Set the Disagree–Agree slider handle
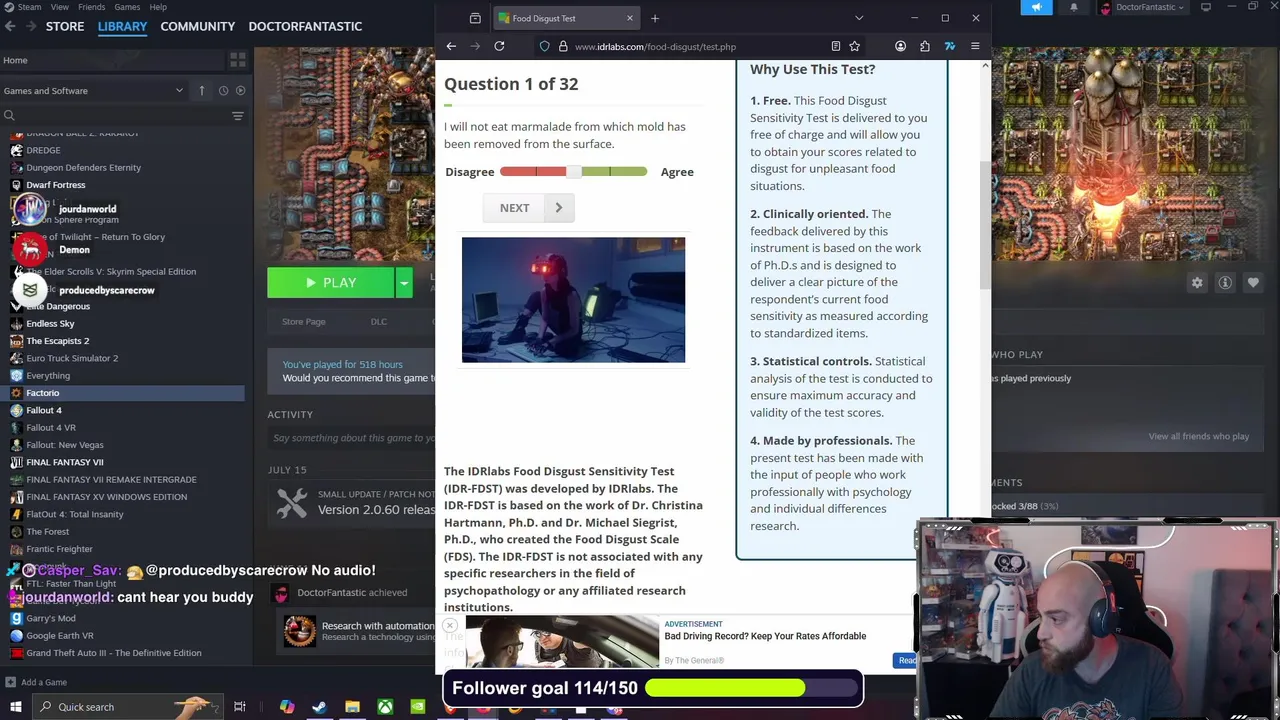The image size is (1280, 720). [573, 172]
